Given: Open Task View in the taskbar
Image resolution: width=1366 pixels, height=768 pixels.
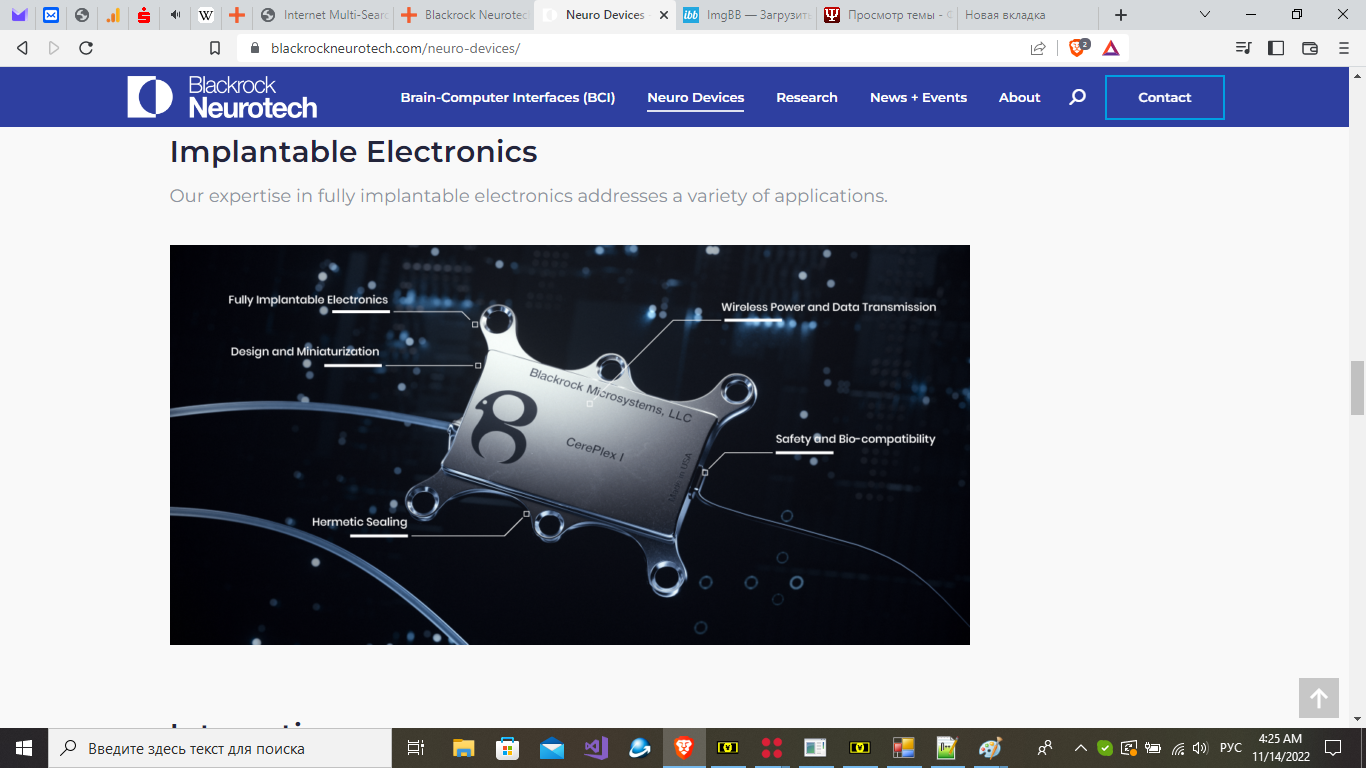Looking at the screenshot, I should coord(416,748).
